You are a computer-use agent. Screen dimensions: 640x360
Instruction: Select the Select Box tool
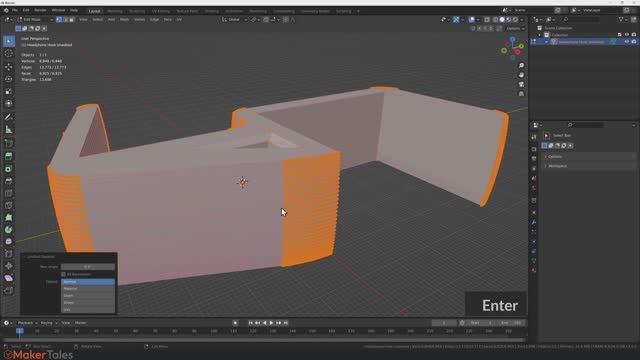9,41
